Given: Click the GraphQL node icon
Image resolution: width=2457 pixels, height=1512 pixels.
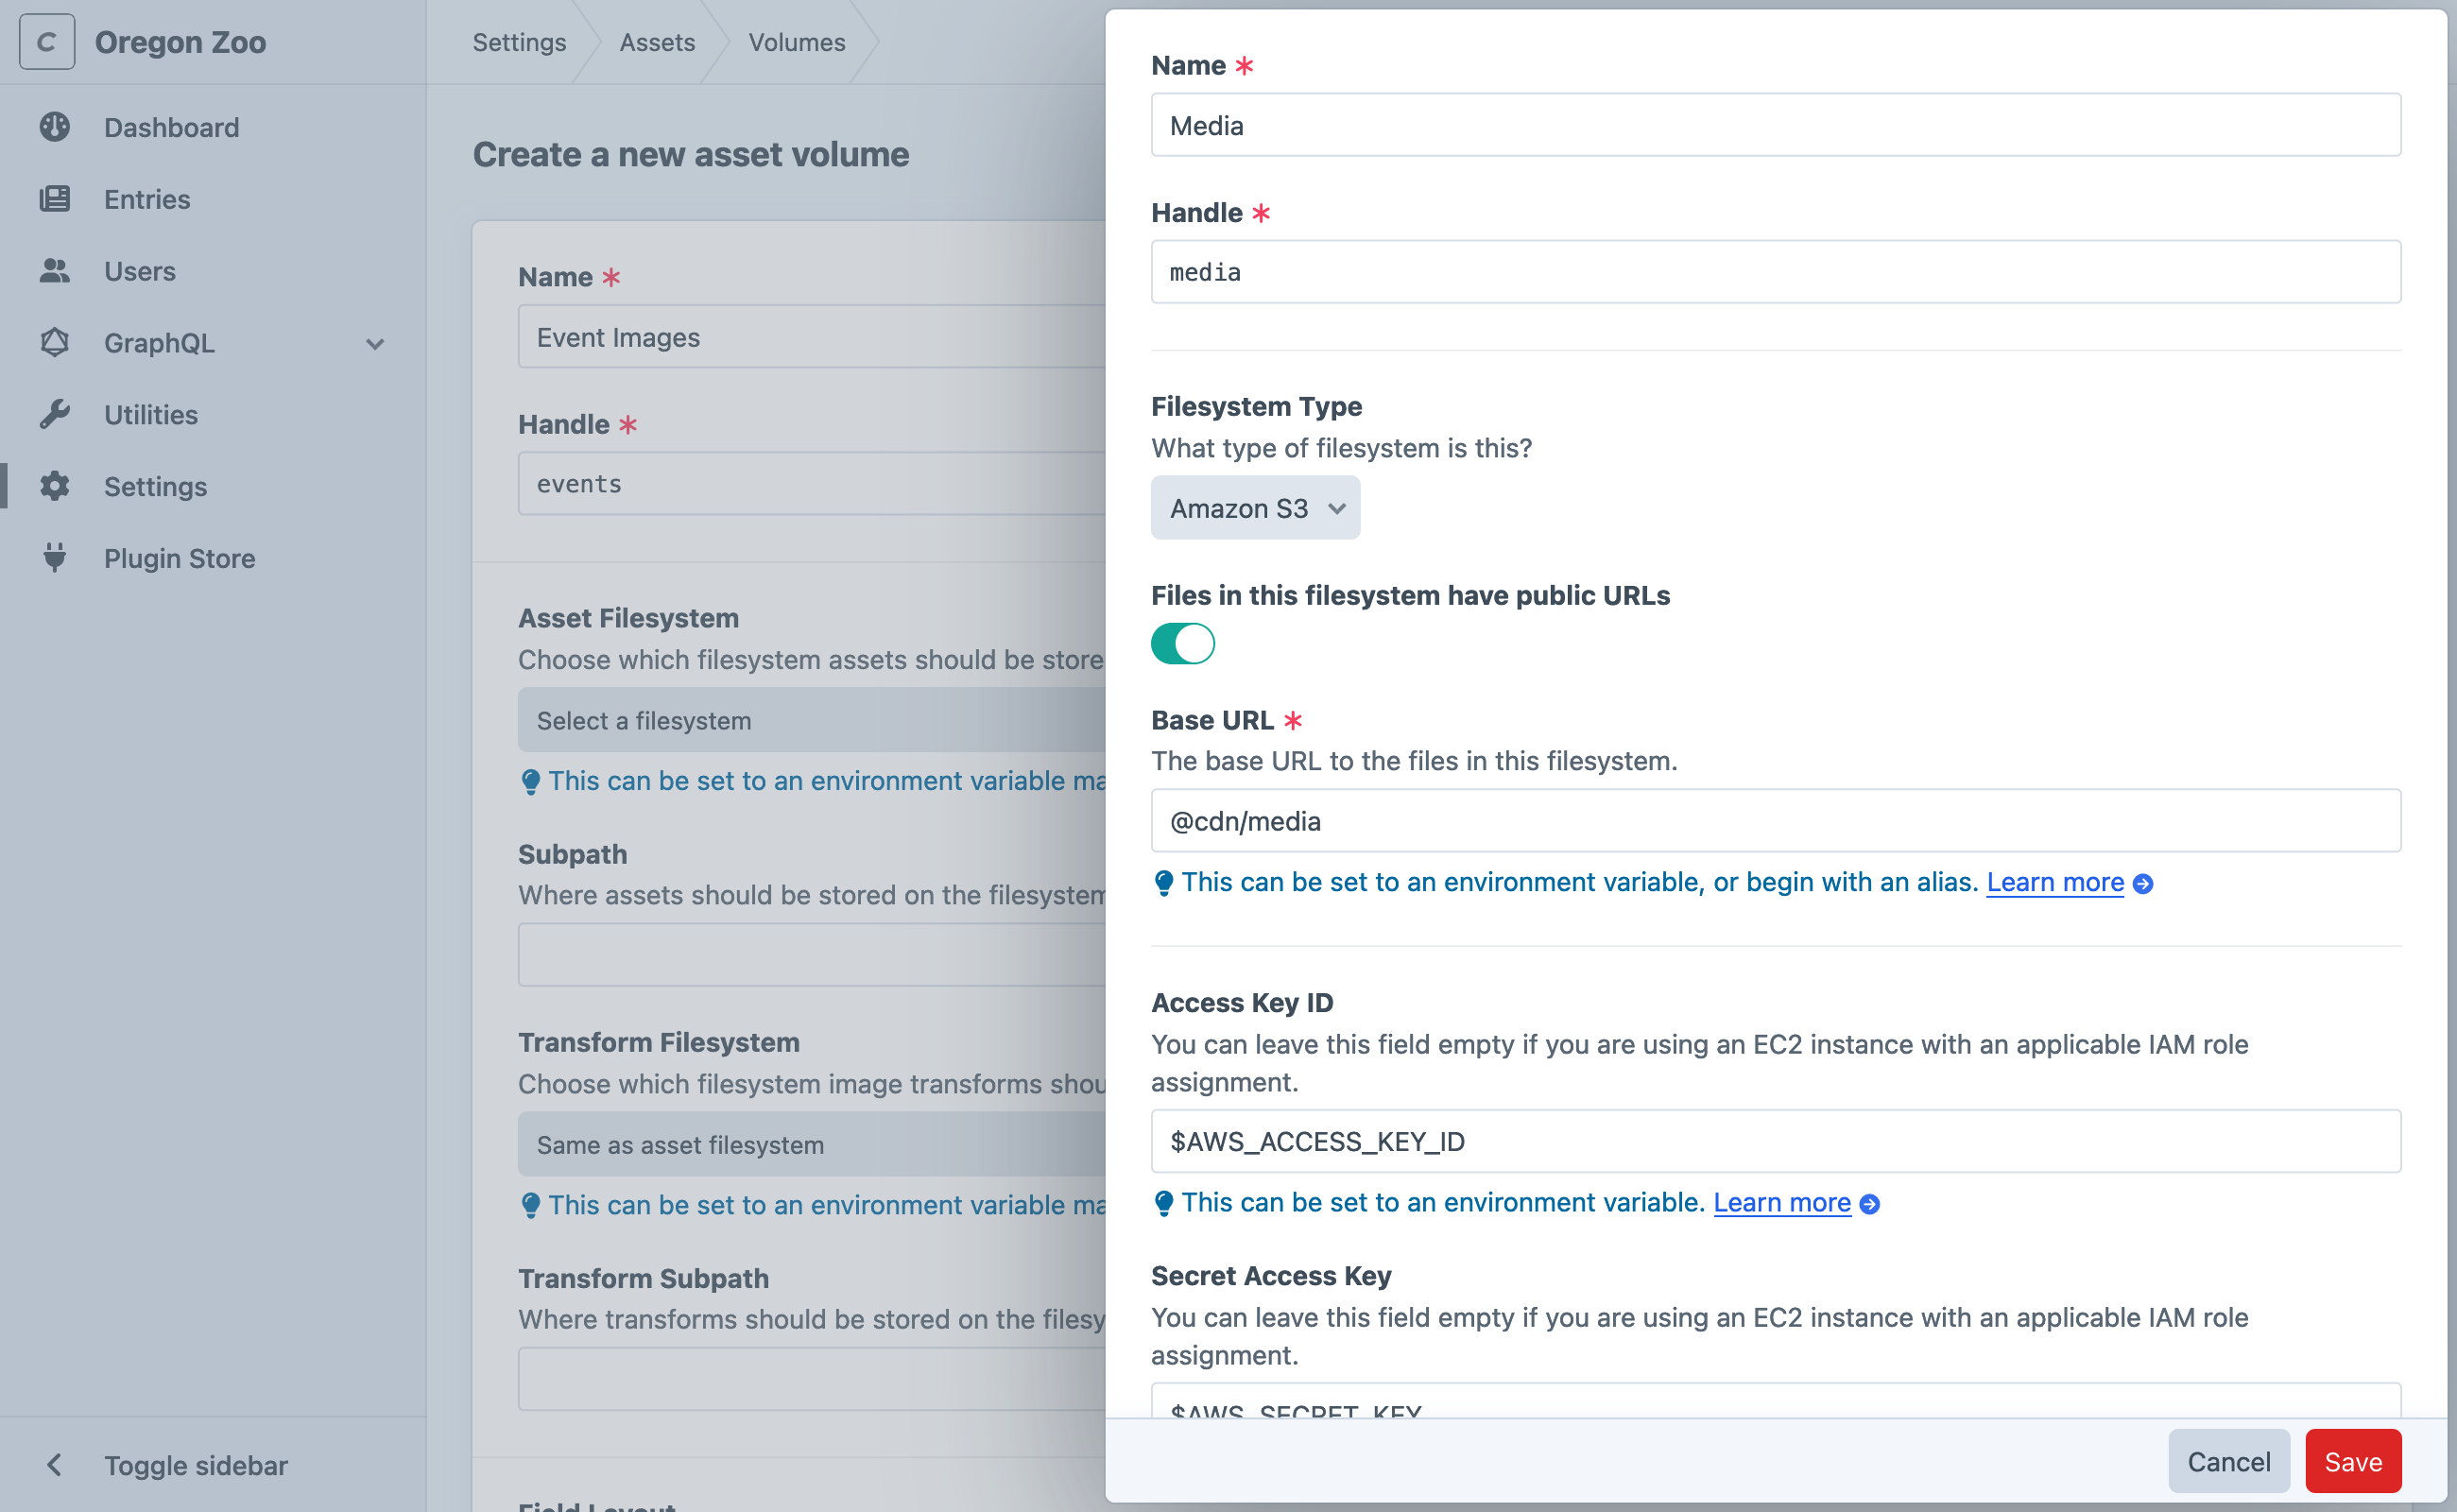Looking at the screenshot, I should coord(55,343).
